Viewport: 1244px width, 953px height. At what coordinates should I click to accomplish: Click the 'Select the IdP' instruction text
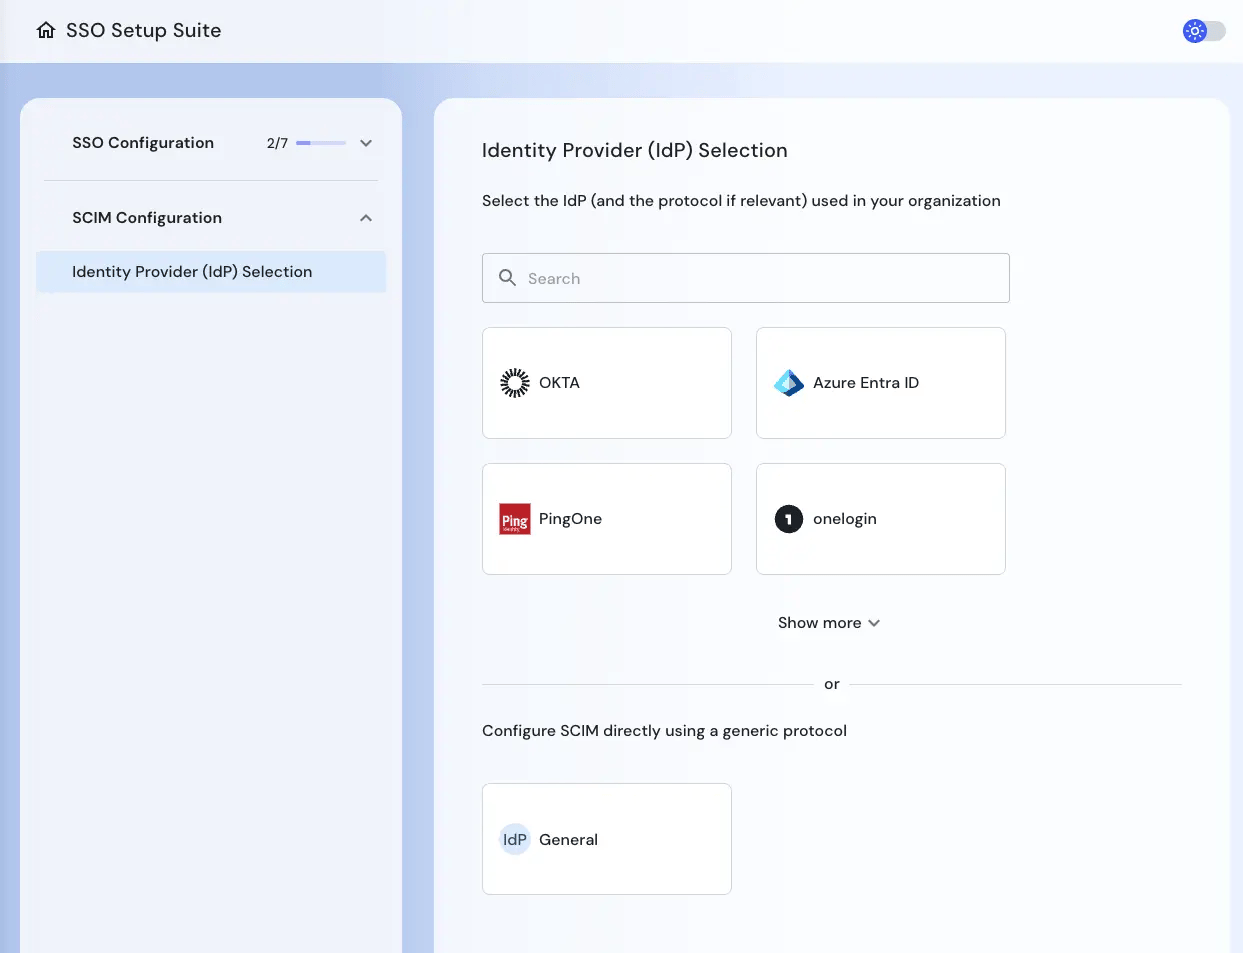coord(741,201)
